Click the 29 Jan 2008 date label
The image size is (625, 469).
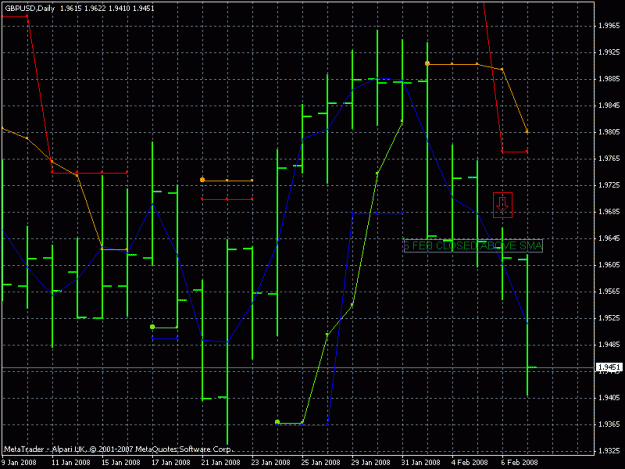pos(370,462)
